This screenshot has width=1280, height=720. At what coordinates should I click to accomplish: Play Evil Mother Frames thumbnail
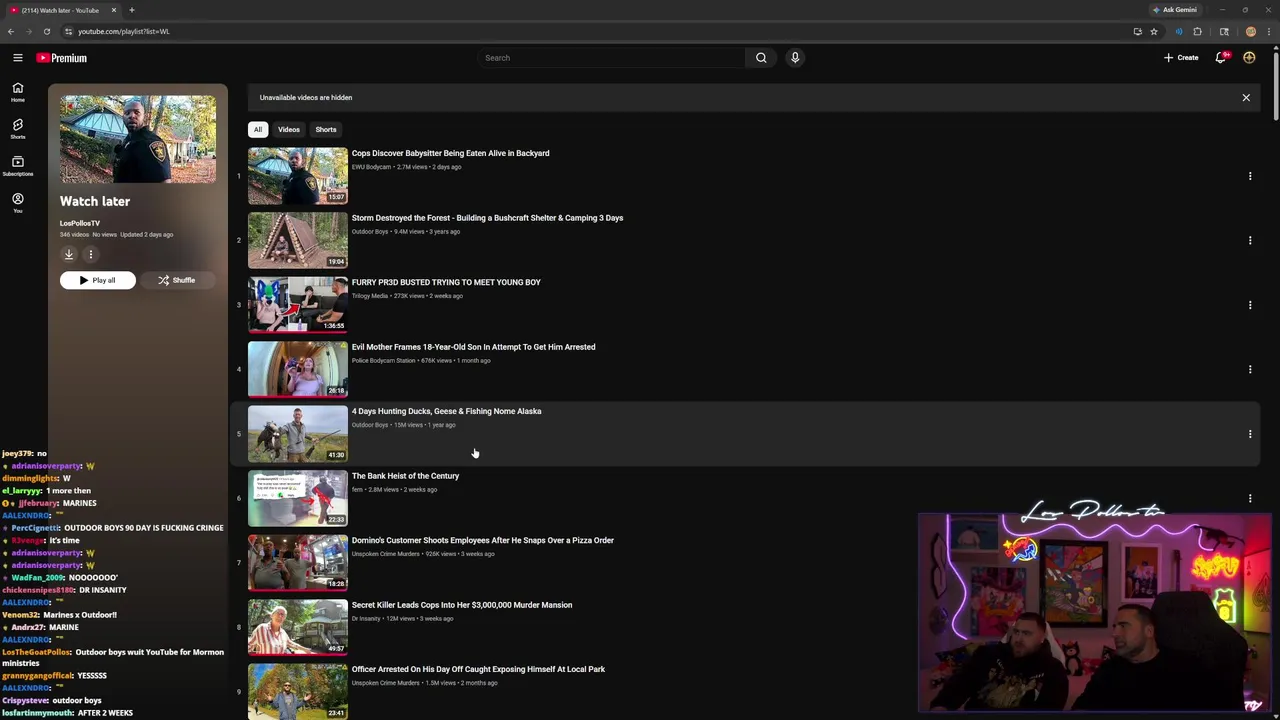[x=298, y=369]
